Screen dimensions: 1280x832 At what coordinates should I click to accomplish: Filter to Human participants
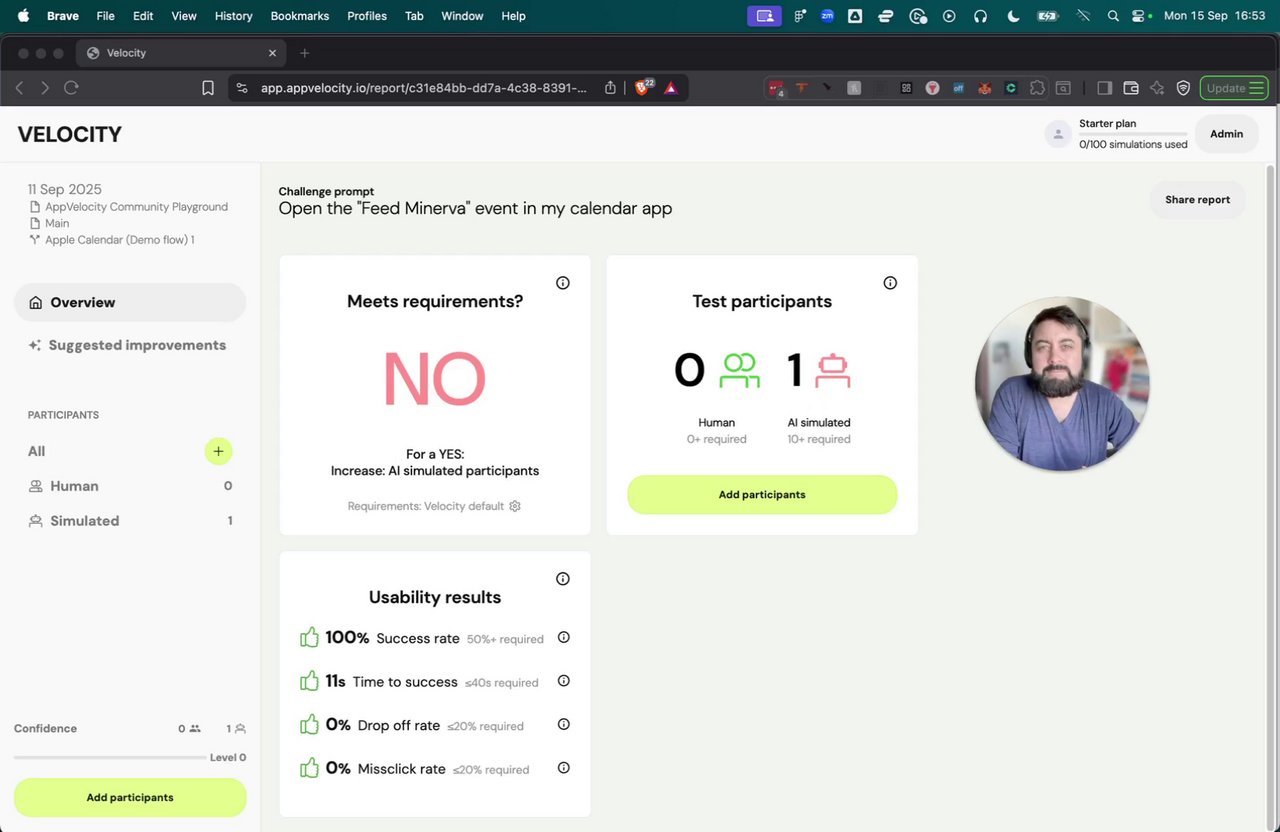click(130, 486)
